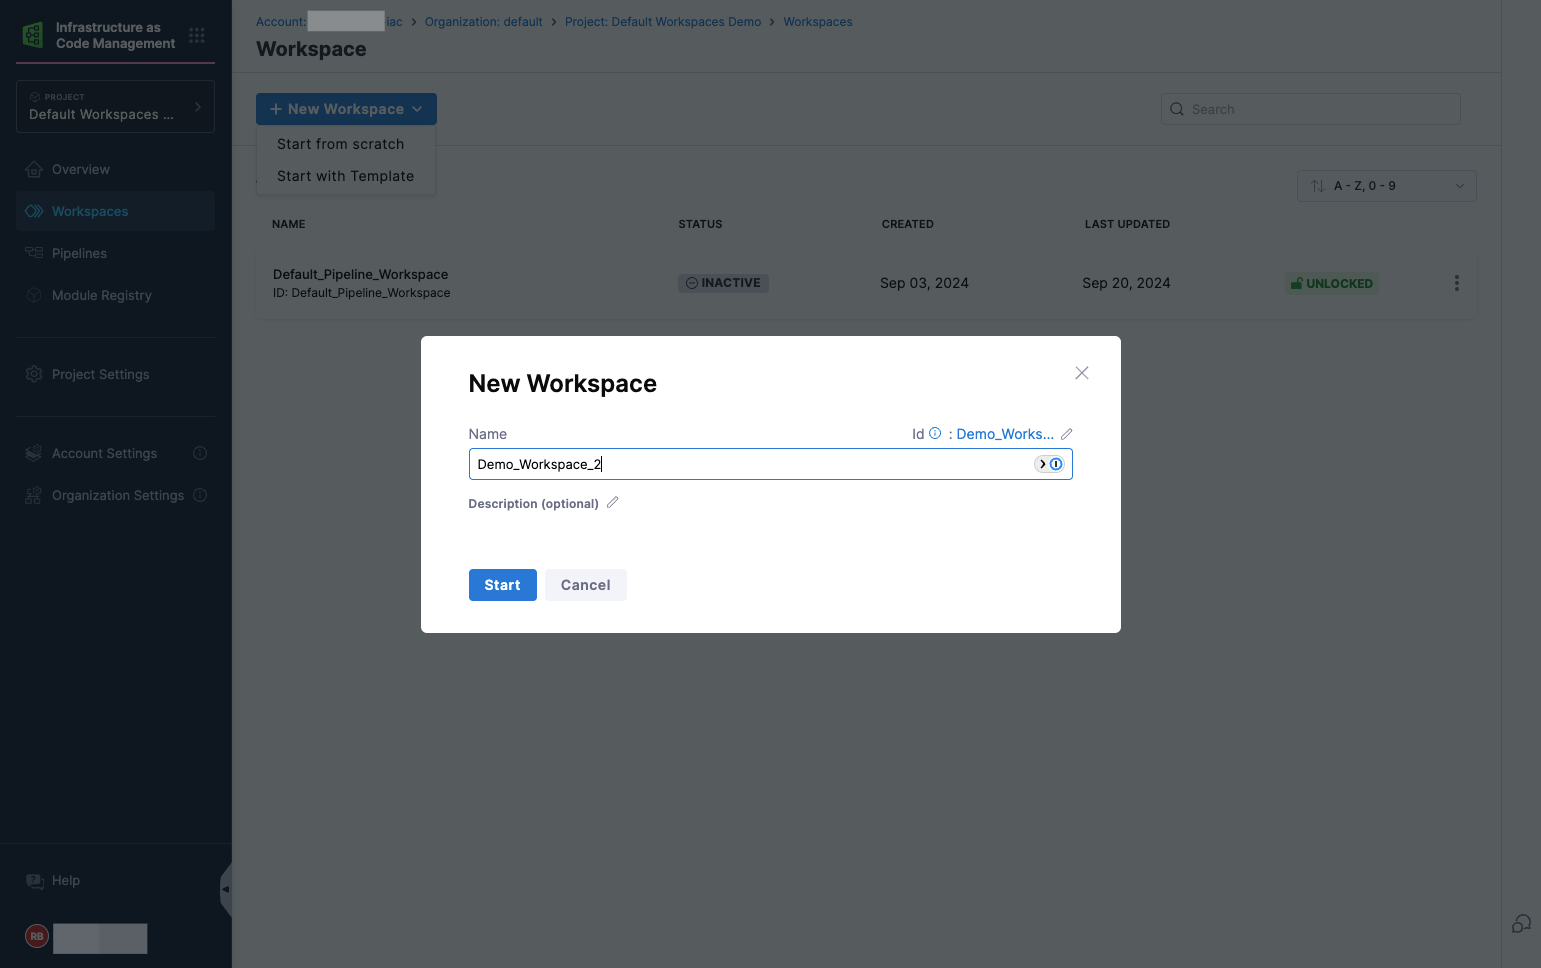Open Module Registry in sidebar
1541x968 pixels.
pyautogui.click(x=115, y=295)
